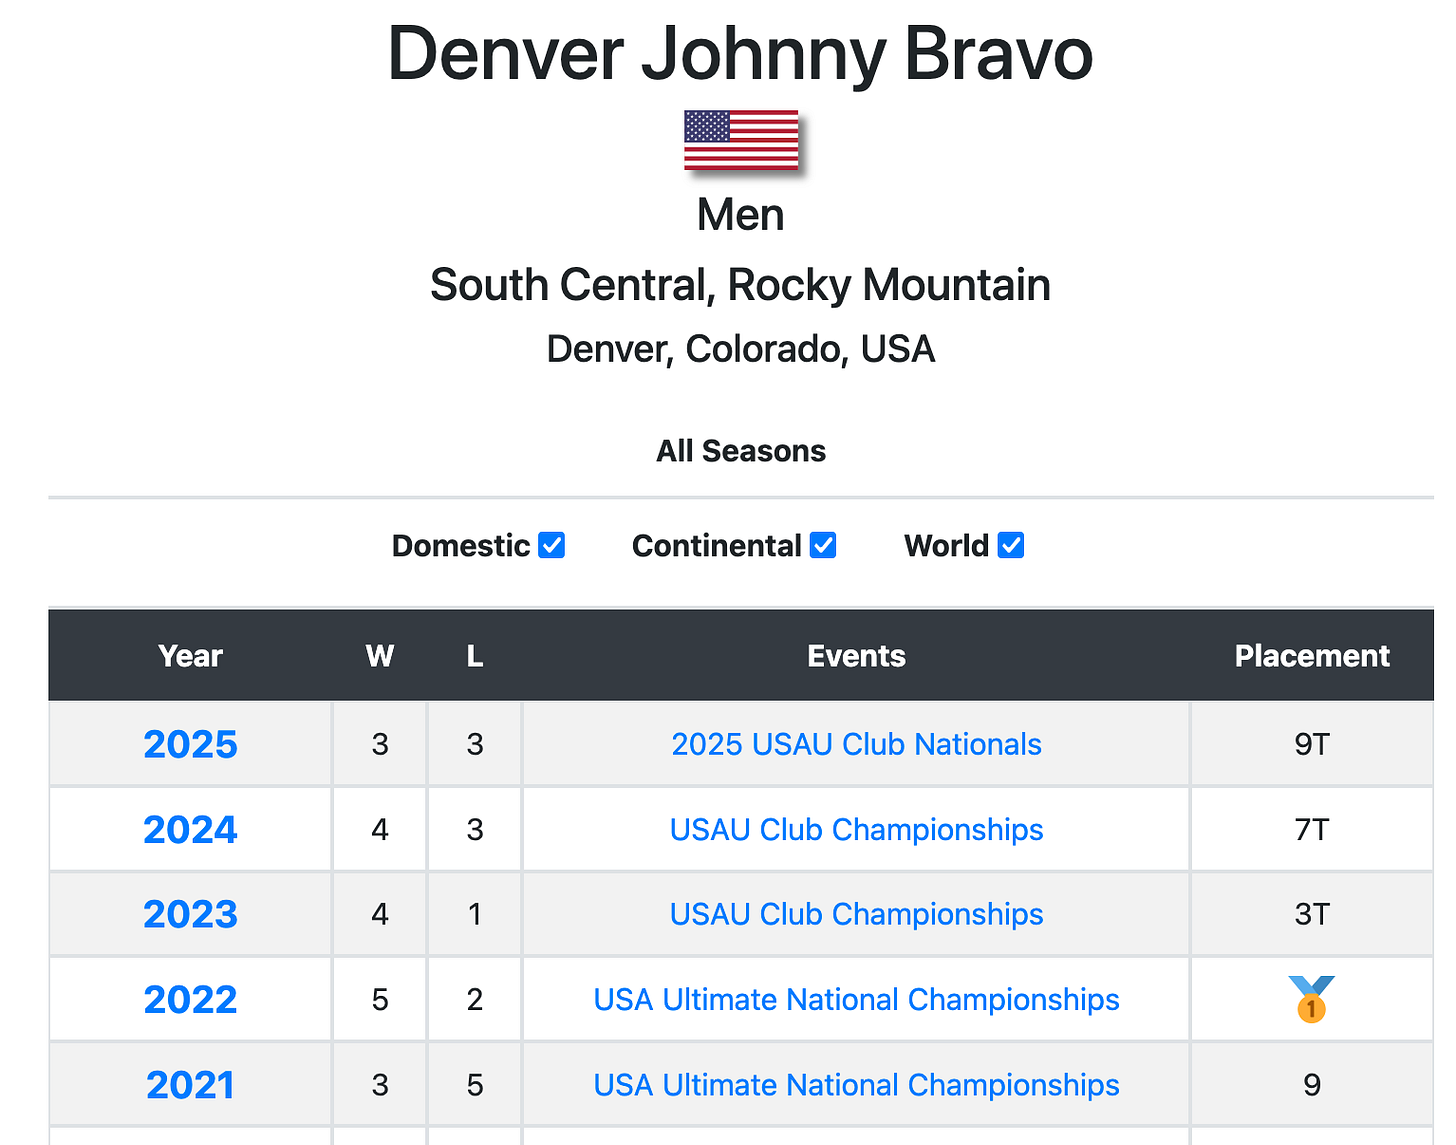This screenshot has height=1145, width=1456.
Task: Go to the 2022 season page
Action: point(190,999)
